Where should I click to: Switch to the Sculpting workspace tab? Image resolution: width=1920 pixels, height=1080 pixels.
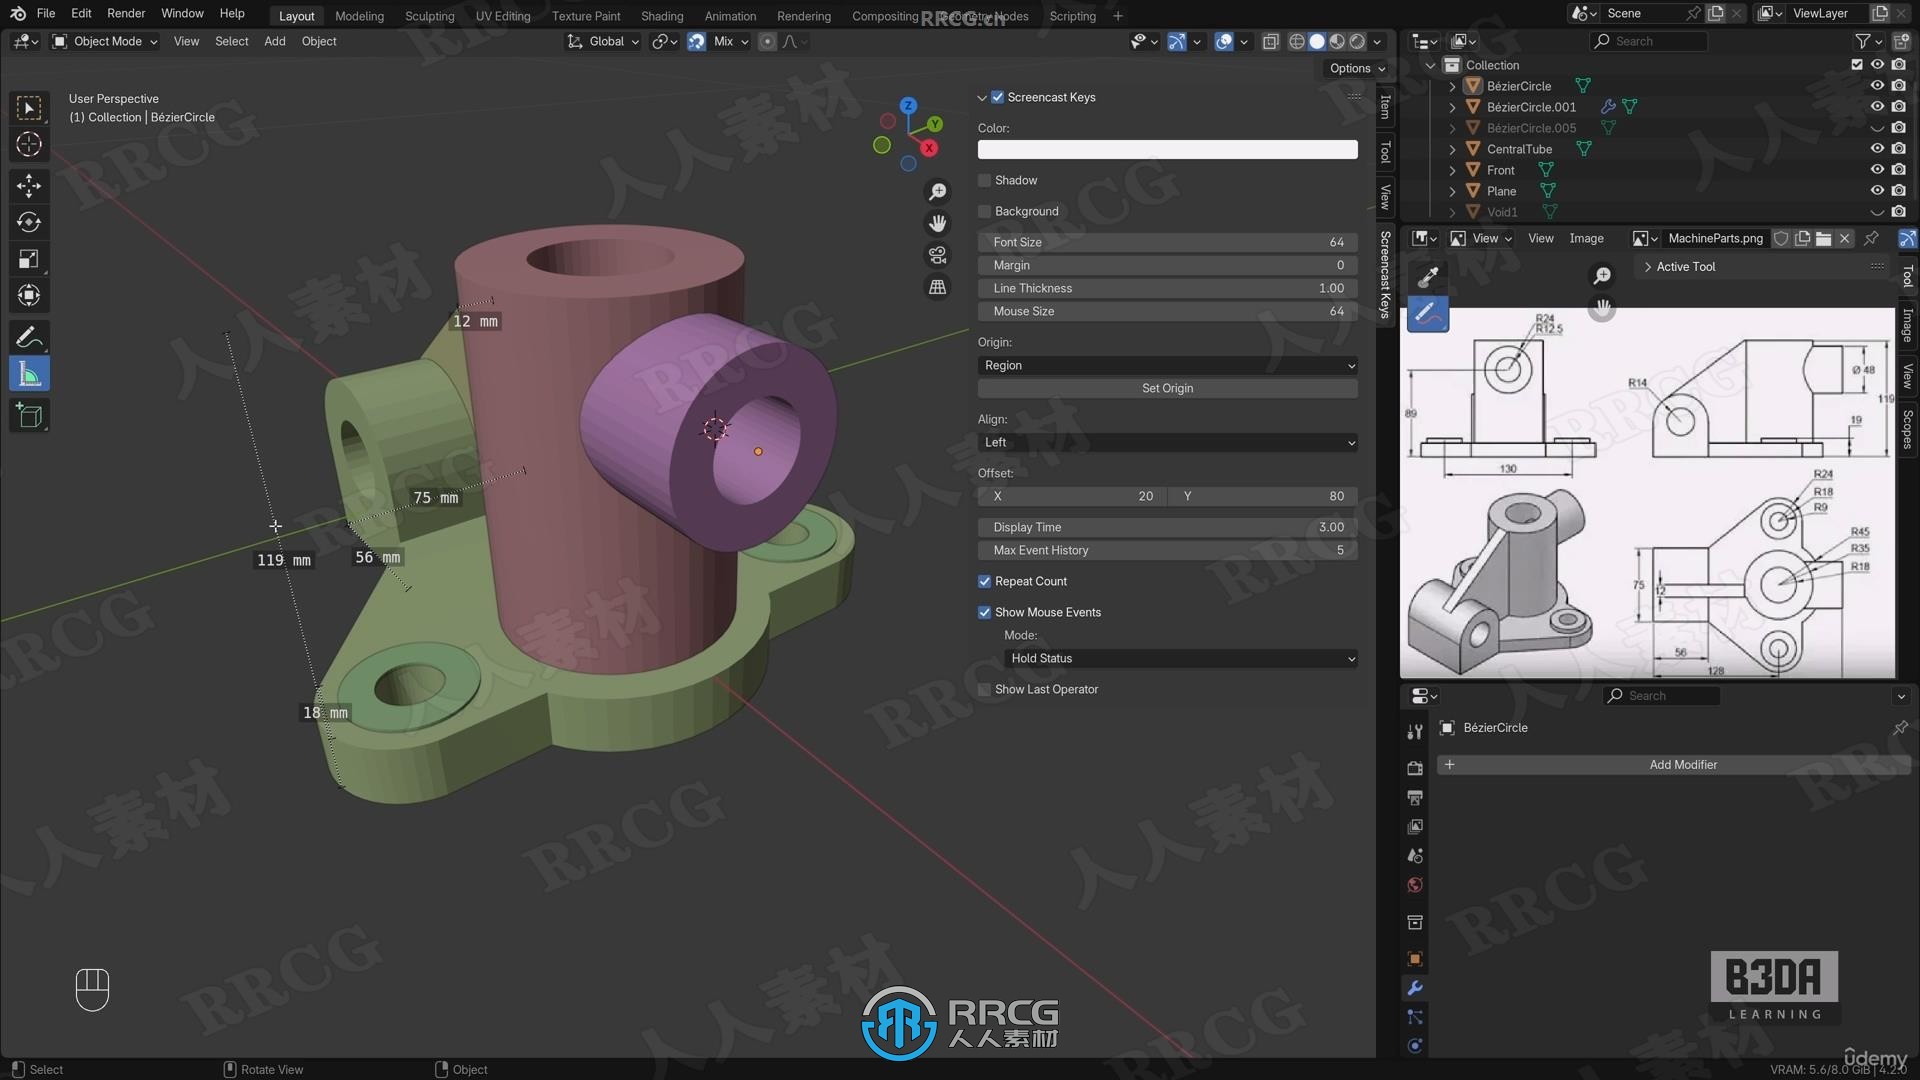pos(429,16)
